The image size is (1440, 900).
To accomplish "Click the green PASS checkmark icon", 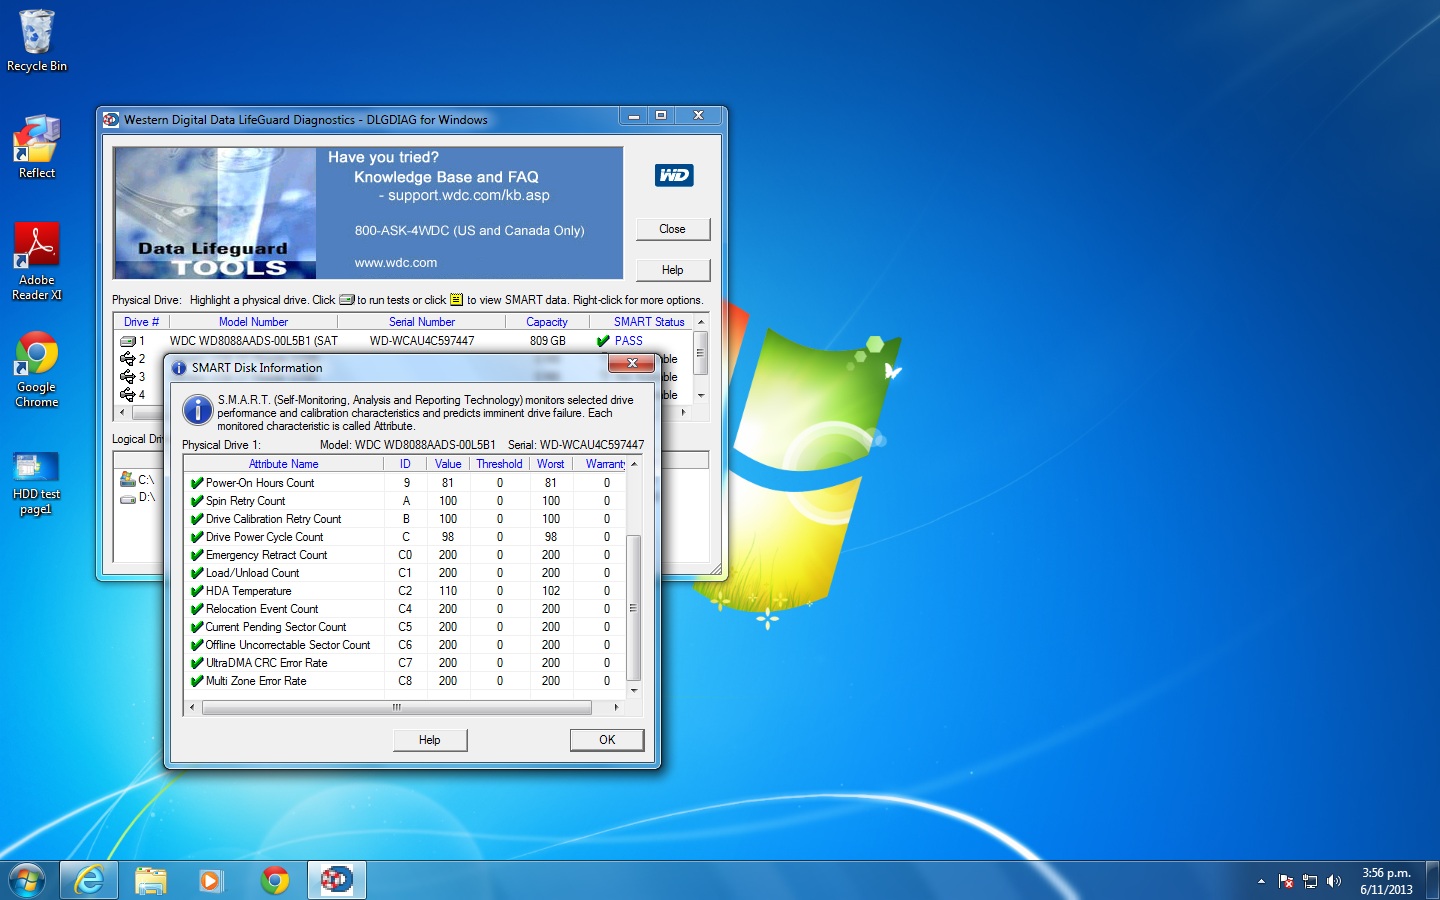I will coord(603,341).
